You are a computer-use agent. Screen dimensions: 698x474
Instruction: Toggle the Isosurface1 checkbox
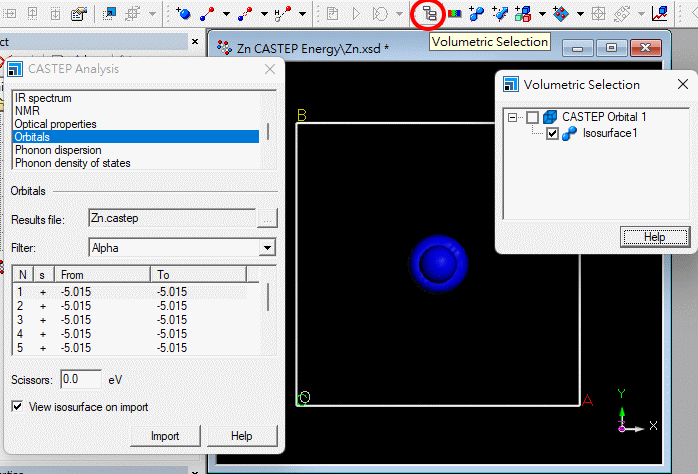click(552, 133)
